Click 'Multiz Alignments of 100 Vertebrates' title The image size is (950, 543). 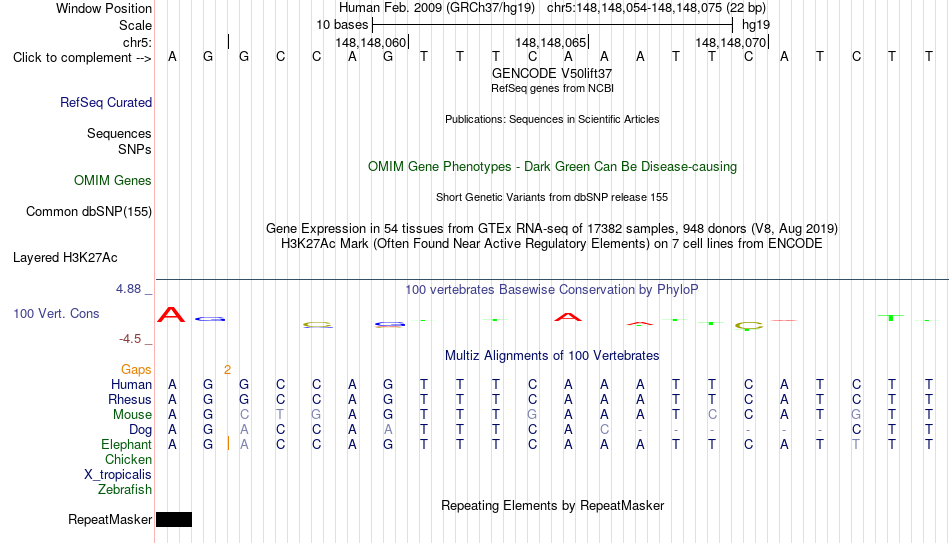click(x=552, y=356)
